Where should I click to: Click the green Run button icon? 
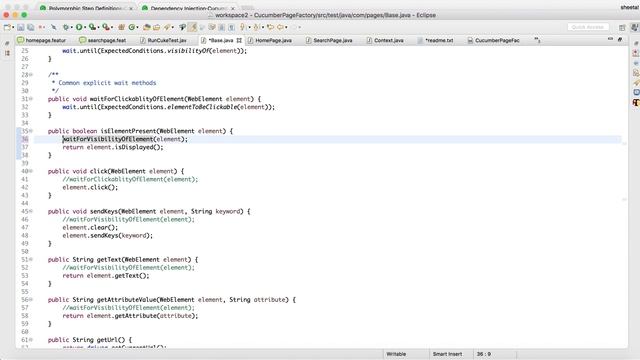pyautogui.click(x=79, y=27)
